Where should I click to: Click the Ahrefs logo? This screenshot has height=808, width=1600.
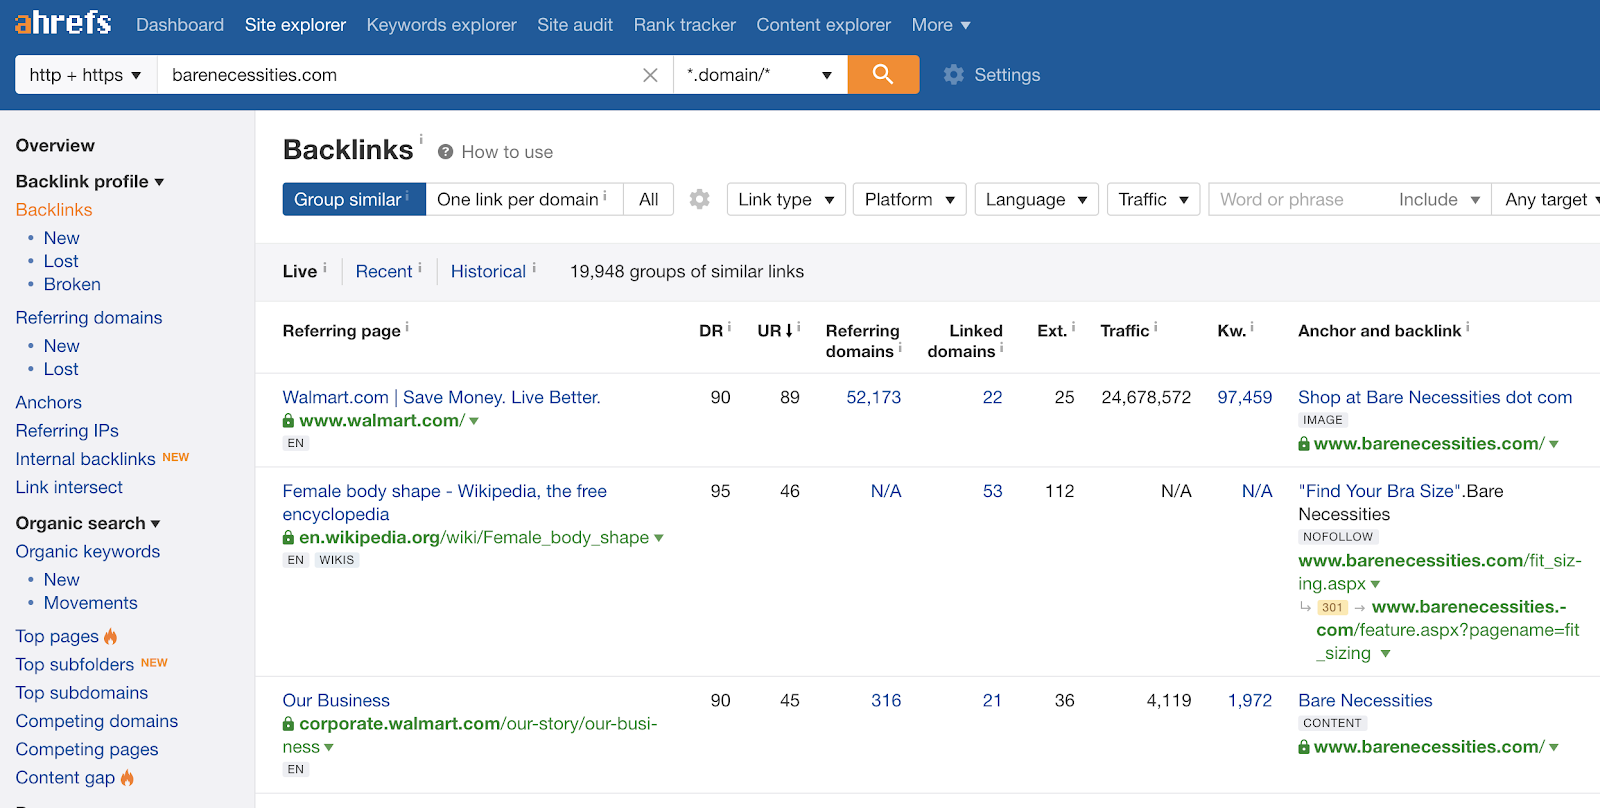[63, 23]
